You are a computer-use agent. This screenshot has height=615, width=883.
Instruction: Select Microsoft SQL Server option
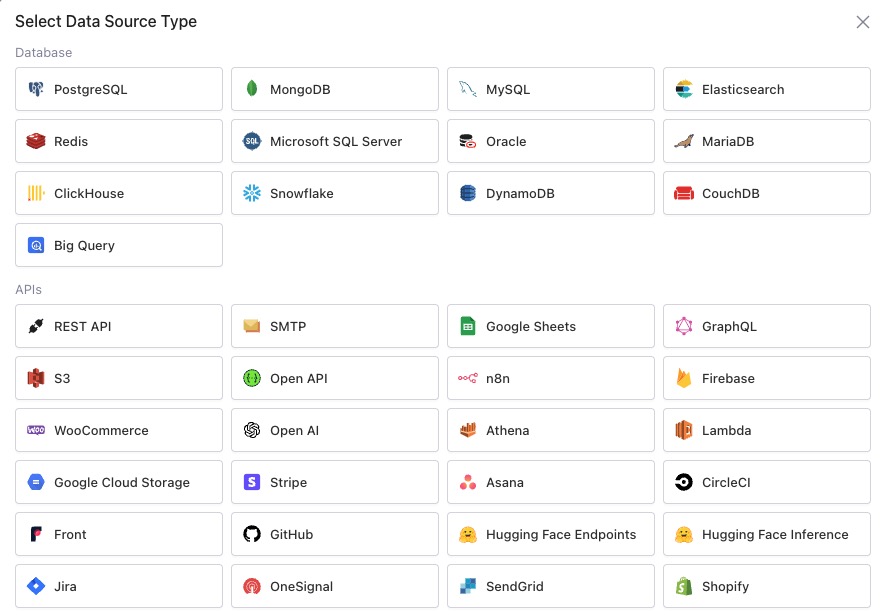click(334, 142)
